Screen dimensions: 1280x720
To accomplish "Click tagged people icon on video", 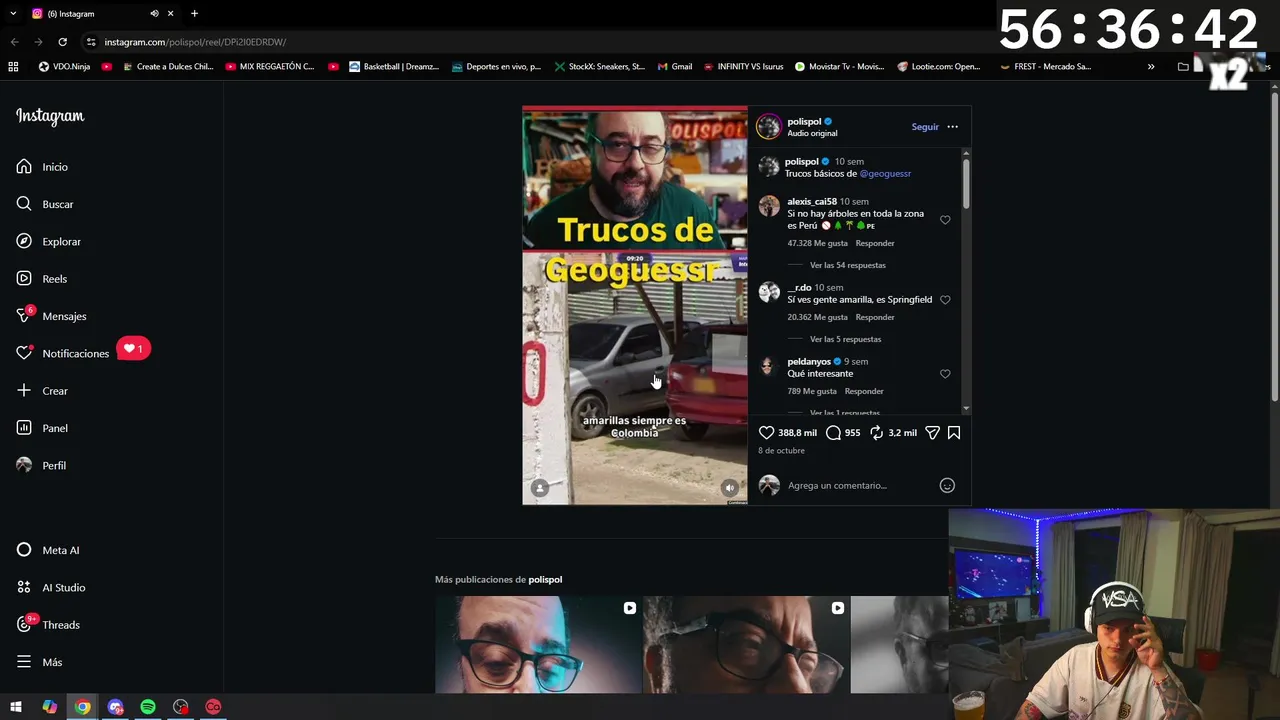I will coord(539,488).
